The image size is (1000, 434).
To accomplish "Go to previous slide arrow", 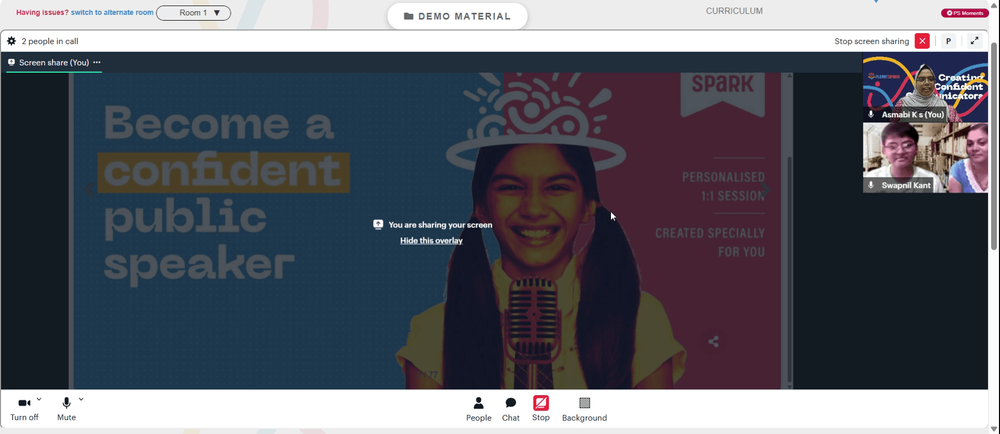I will [89, 190].
